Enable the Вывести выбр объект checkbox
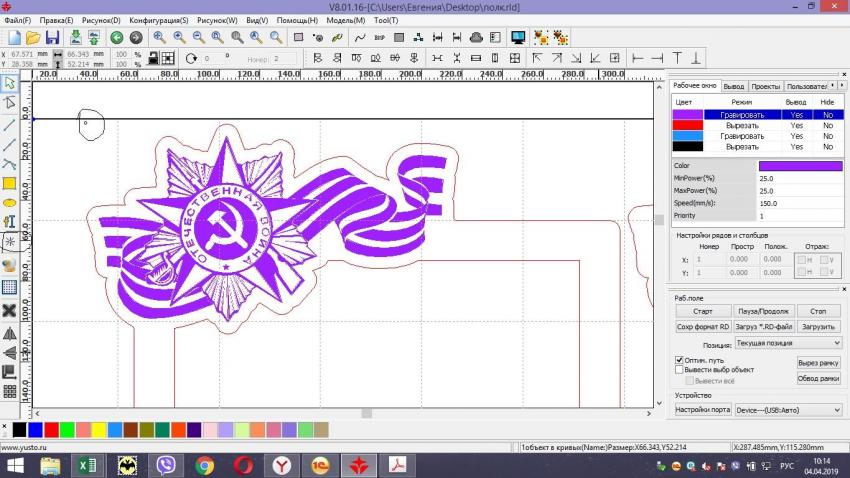 click(680, 370)
